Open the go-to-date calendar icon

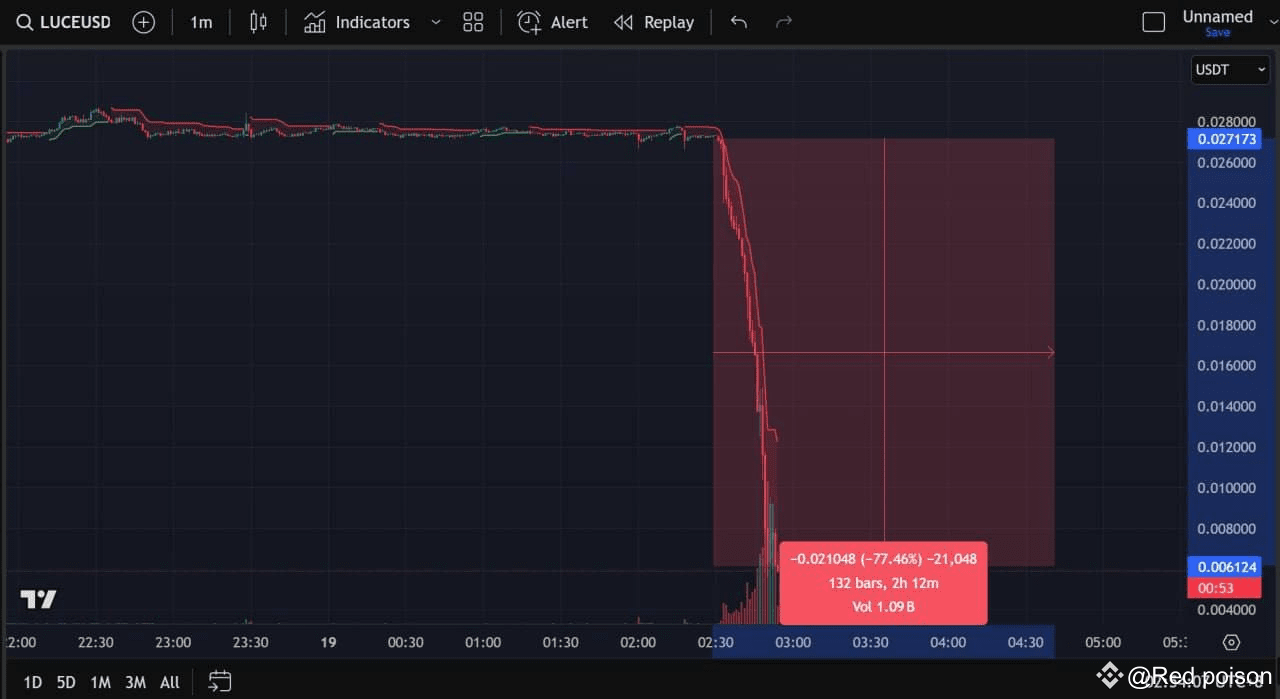pyautogui.click(x=219, y=681)
